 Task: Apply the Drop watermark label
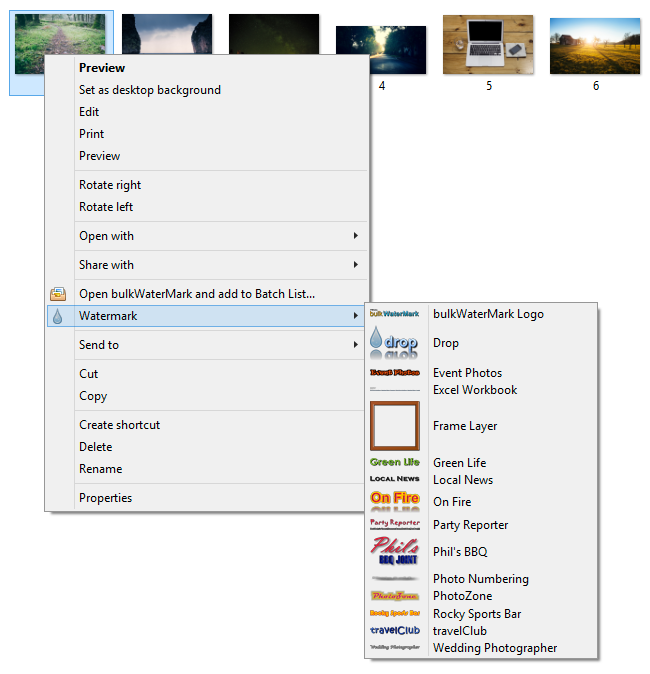[x=445, y=343]
